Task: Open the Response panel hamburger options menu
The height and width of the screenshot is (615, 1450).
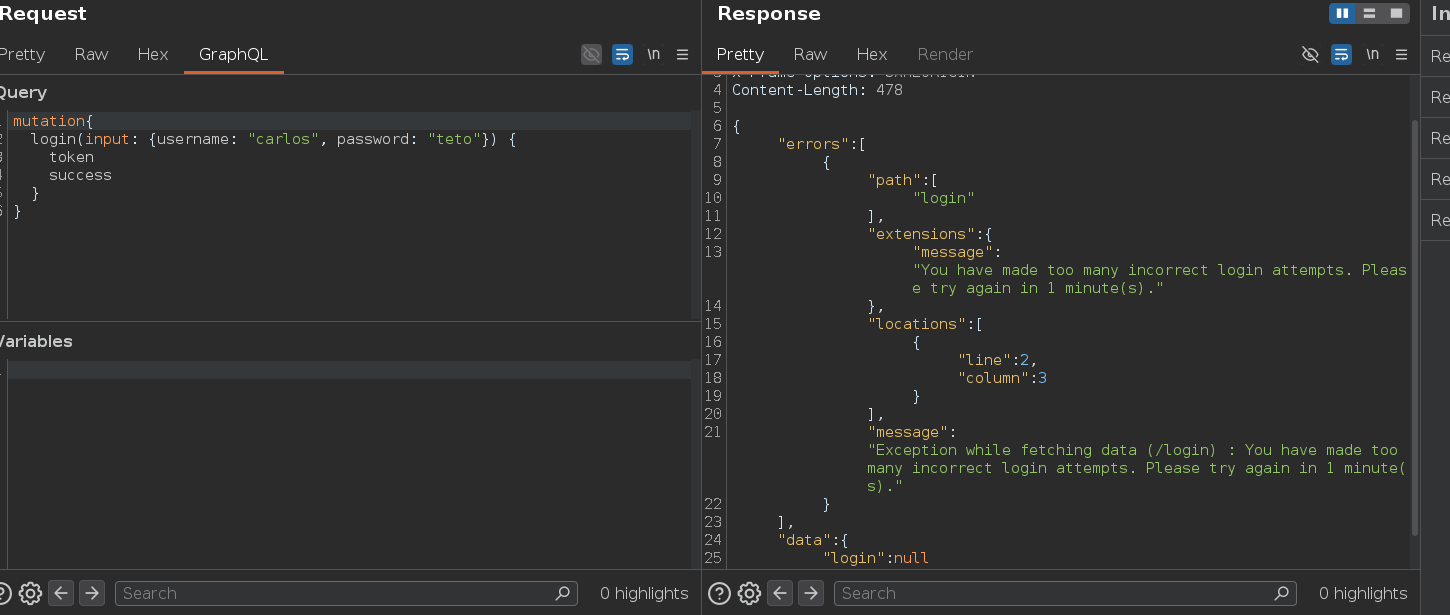Action: click(1402, 54)
